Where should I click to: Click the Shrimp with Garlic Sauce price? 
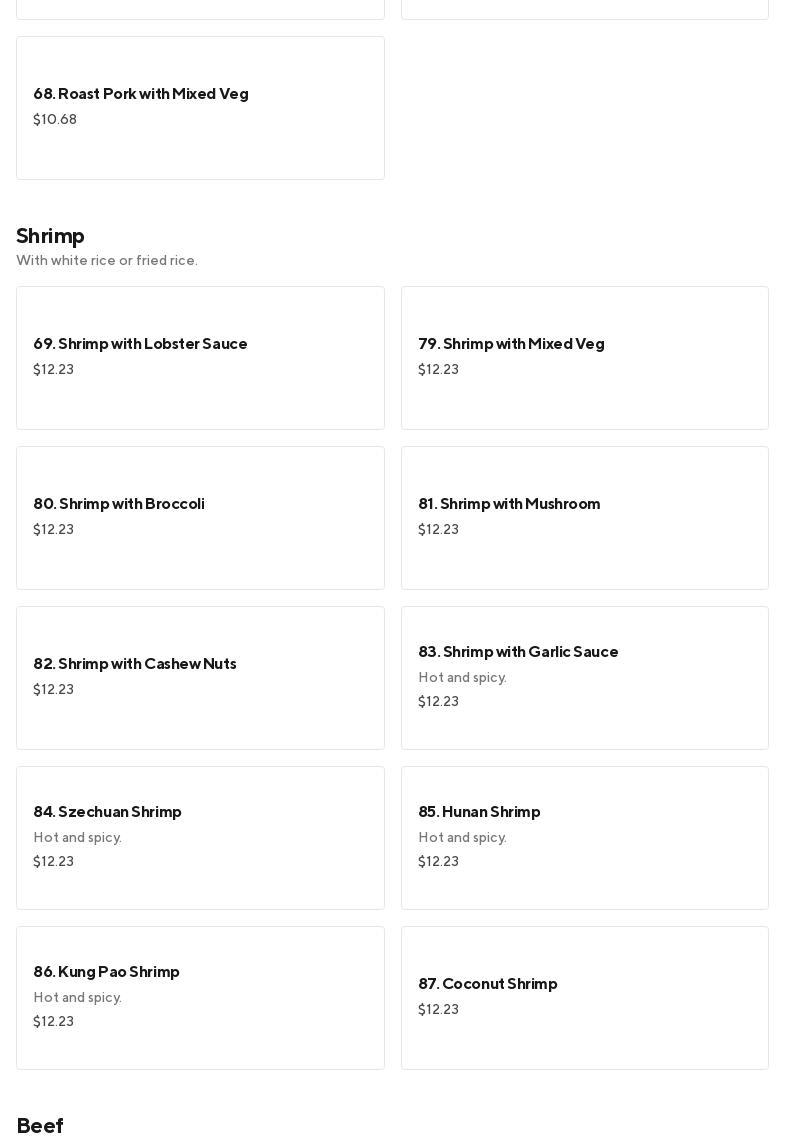coord(438,702)
